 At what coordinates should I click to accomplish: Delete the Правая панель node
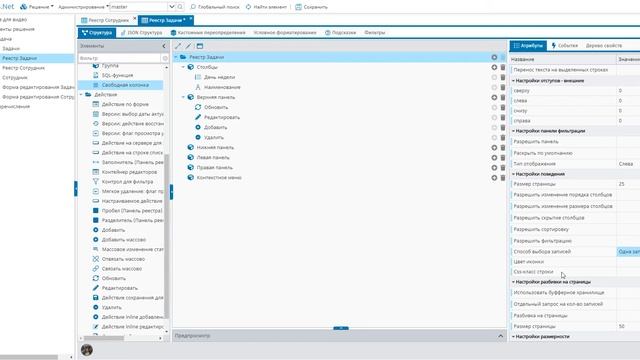(x=503, y=168)
